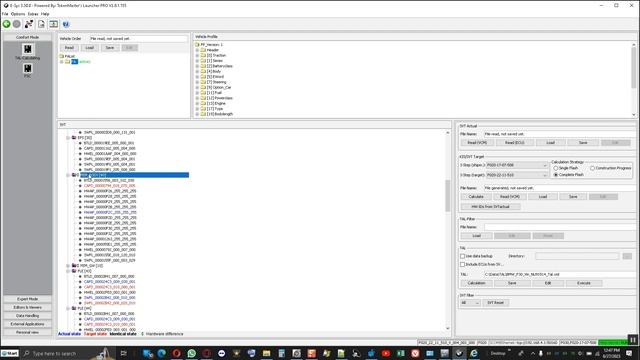Click the EPS [30] ECU folder icon

coord(74,138)
